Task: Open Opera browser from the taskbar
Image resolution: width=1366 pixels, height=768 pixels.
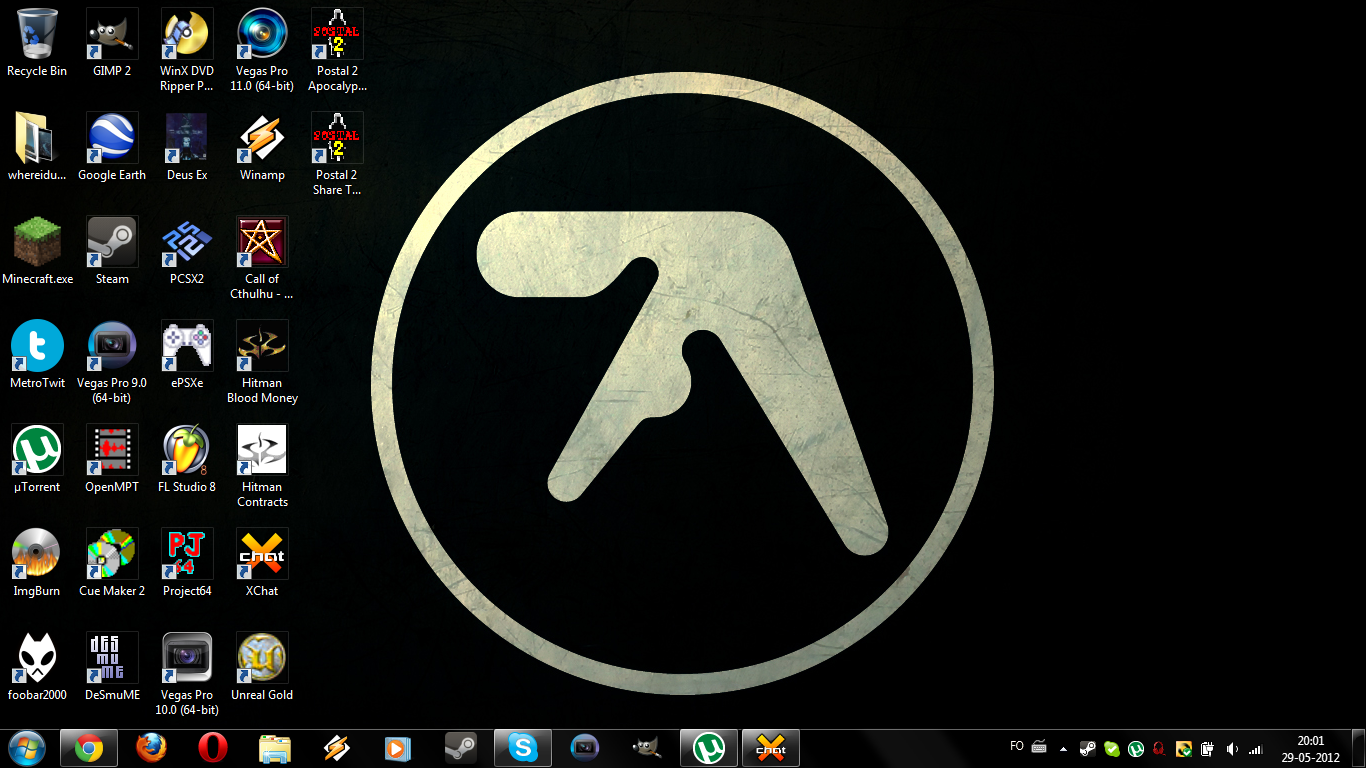Action: coord(213,748)
